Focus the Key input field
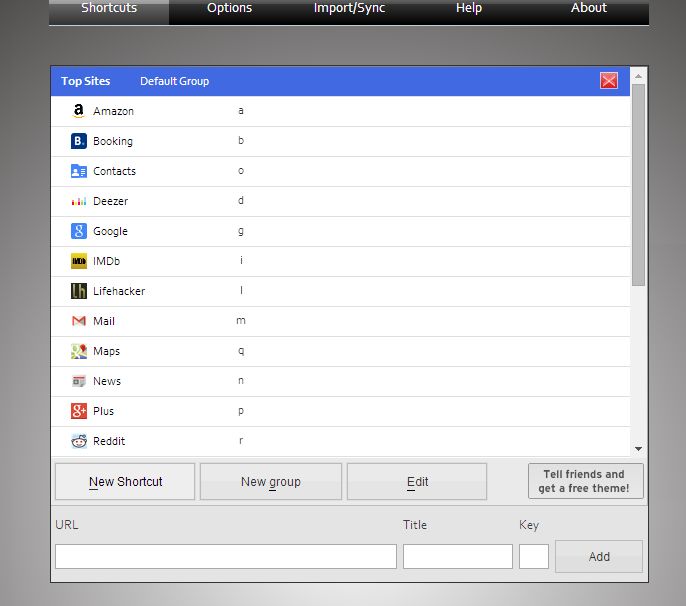 (534, 557)
